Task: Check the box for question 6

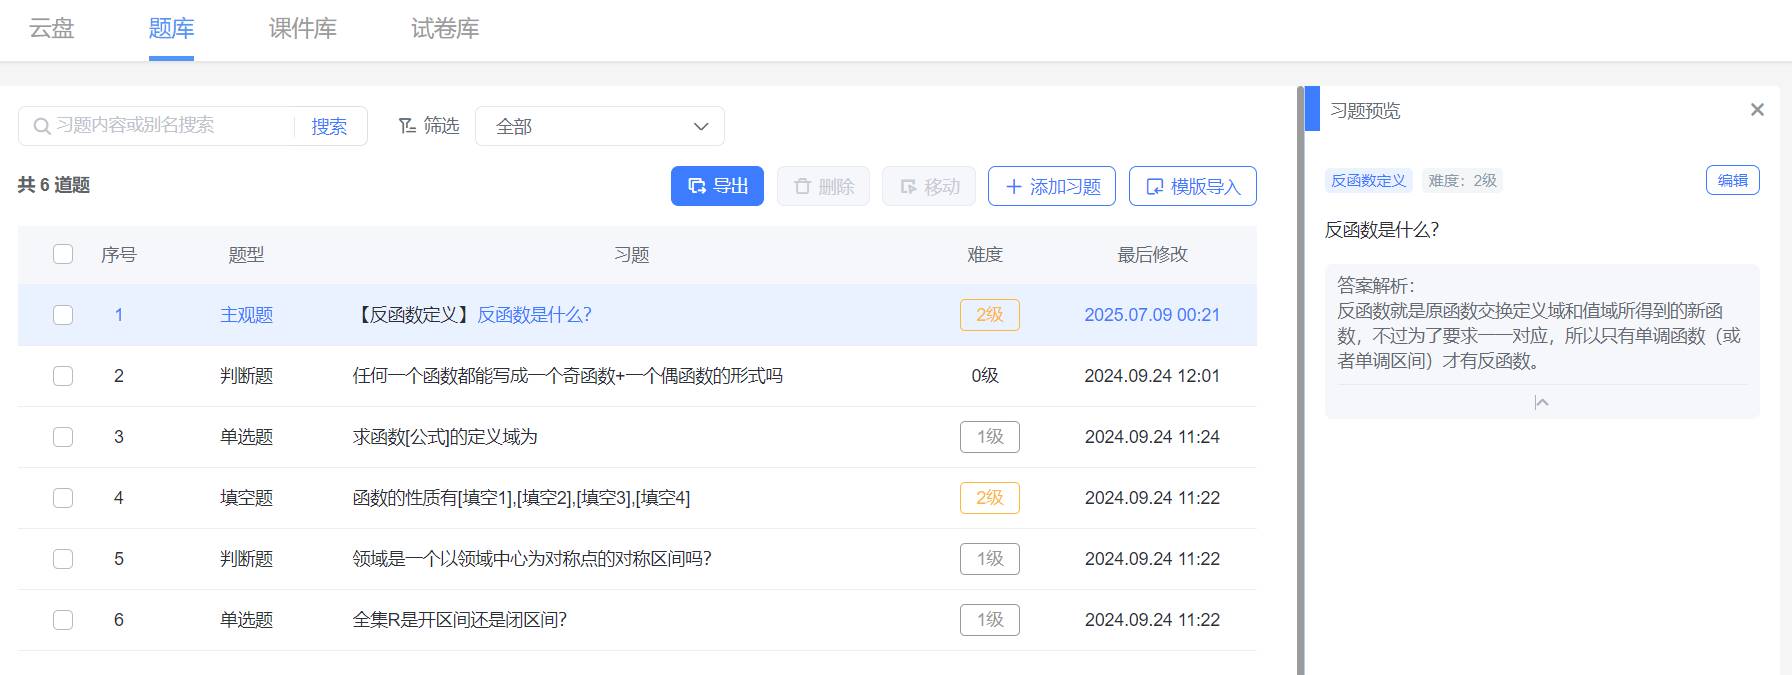Action: click(63, 620)
